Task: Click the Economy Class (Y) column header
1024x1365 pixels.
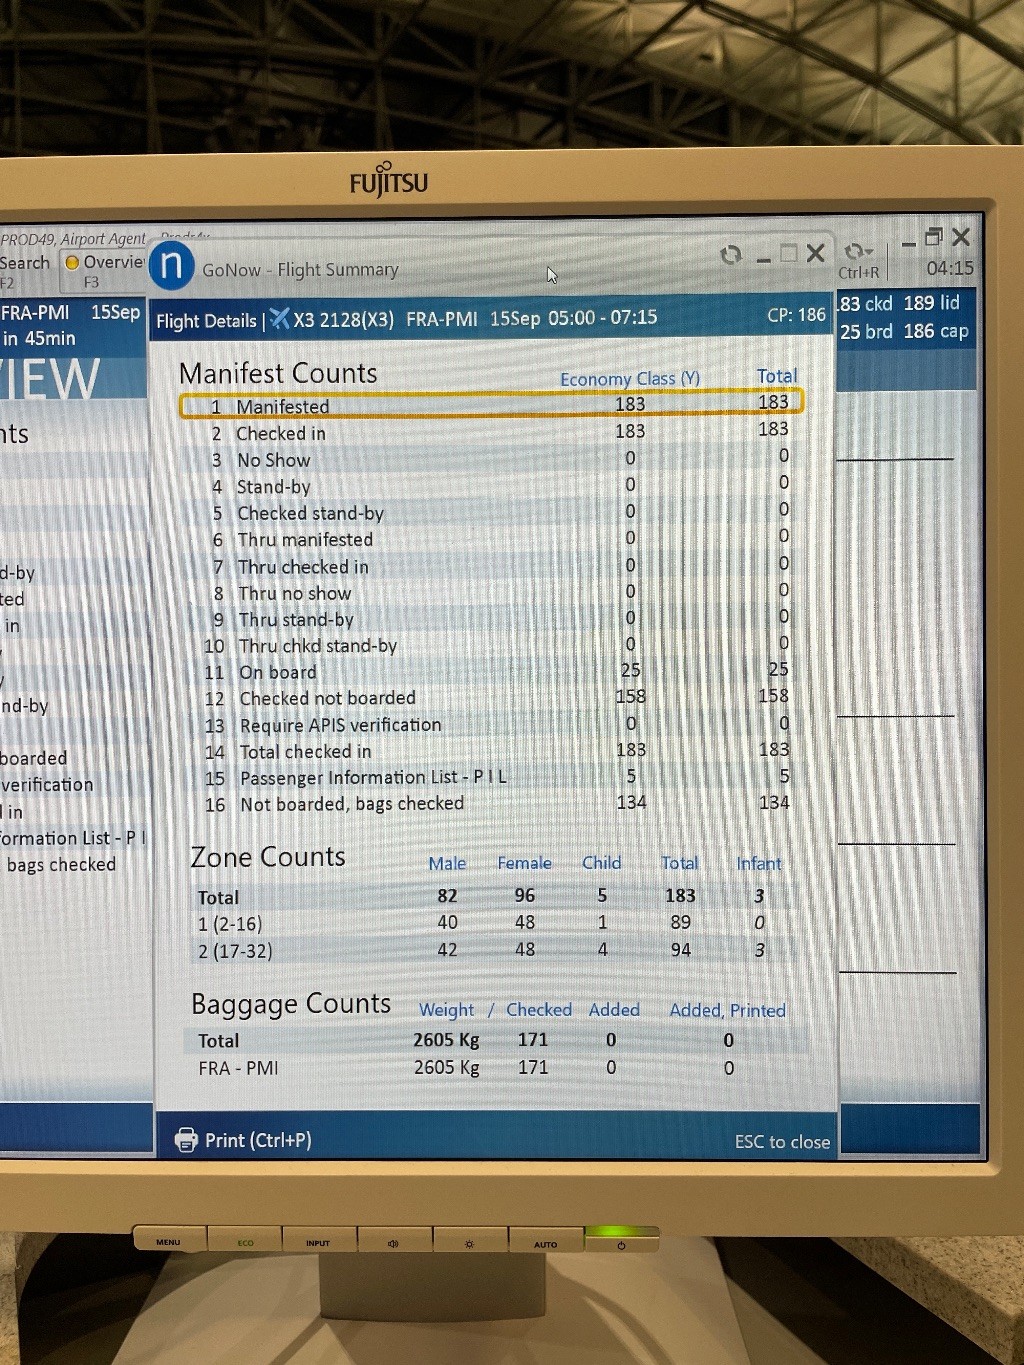Action: [x=629, y=379]
